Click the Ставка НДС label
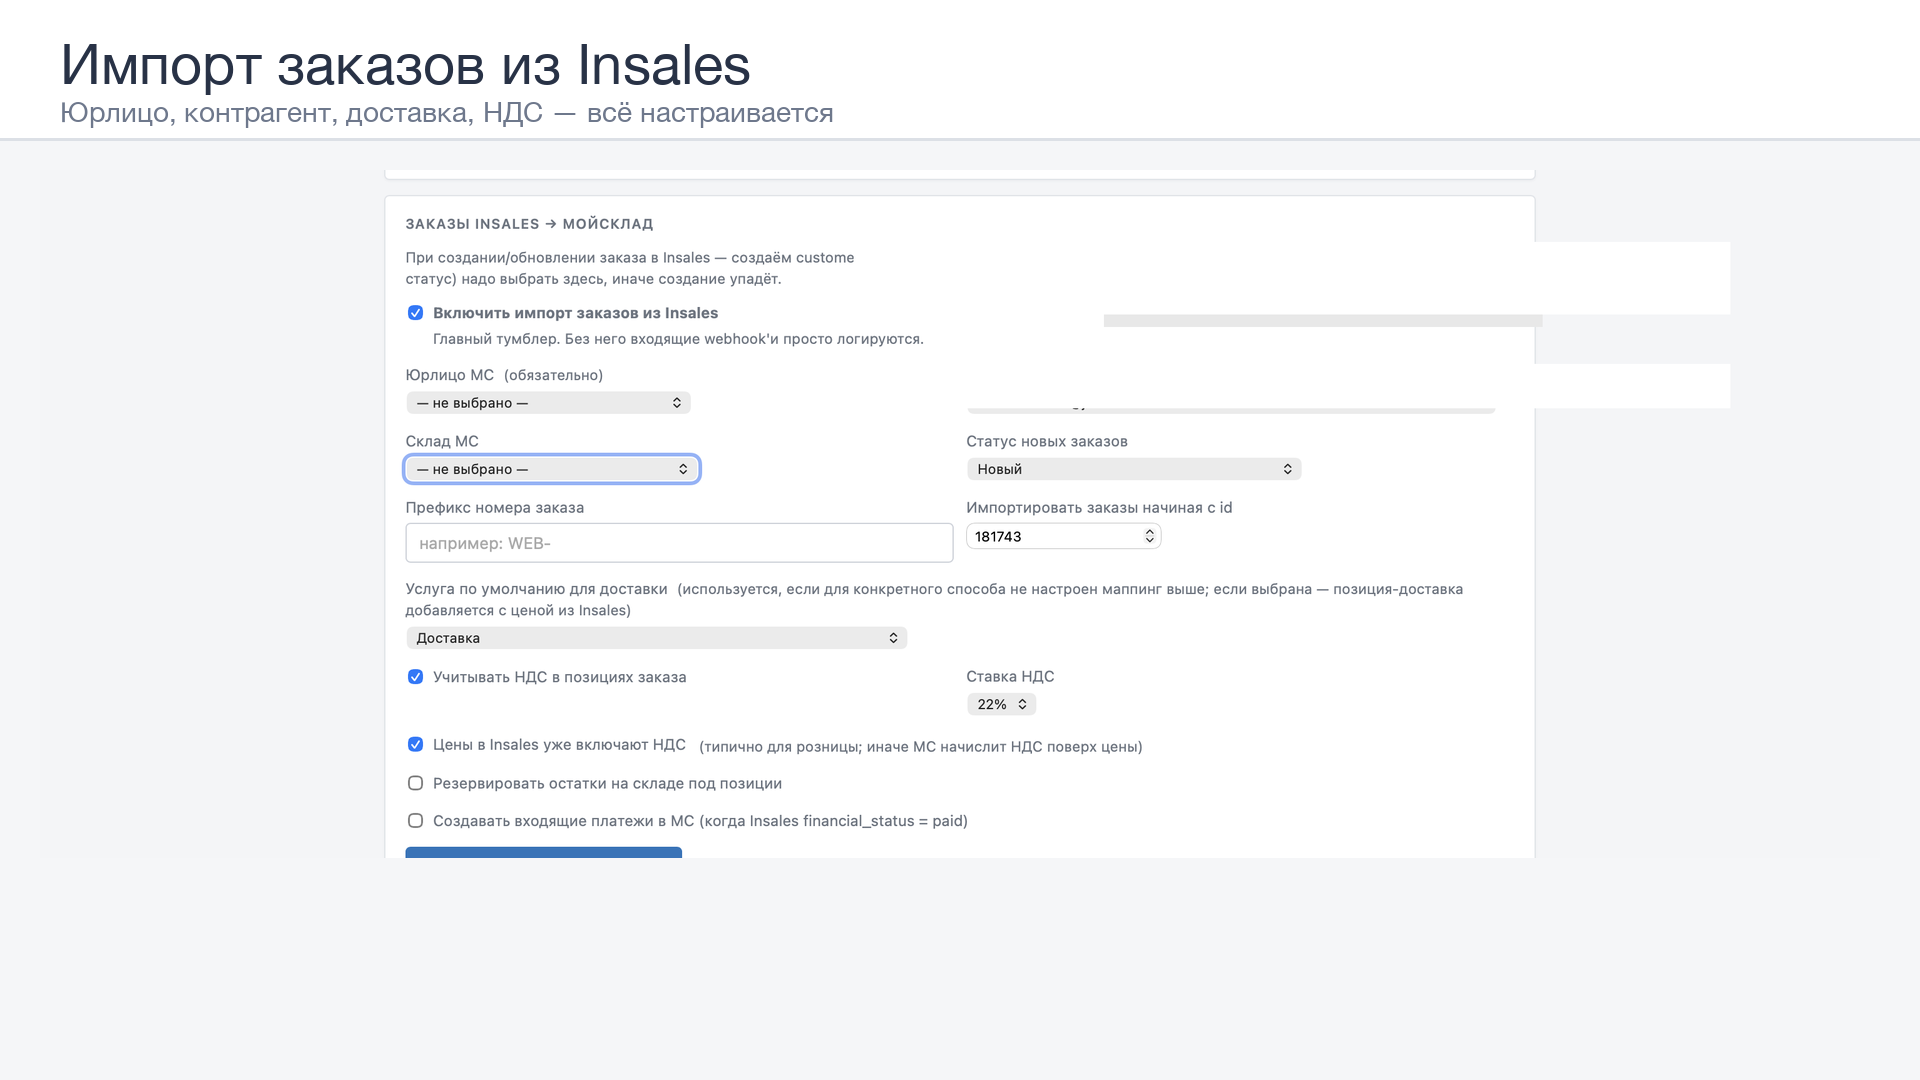Viewport: 1920px width, 1080px height. (1010, 677)
